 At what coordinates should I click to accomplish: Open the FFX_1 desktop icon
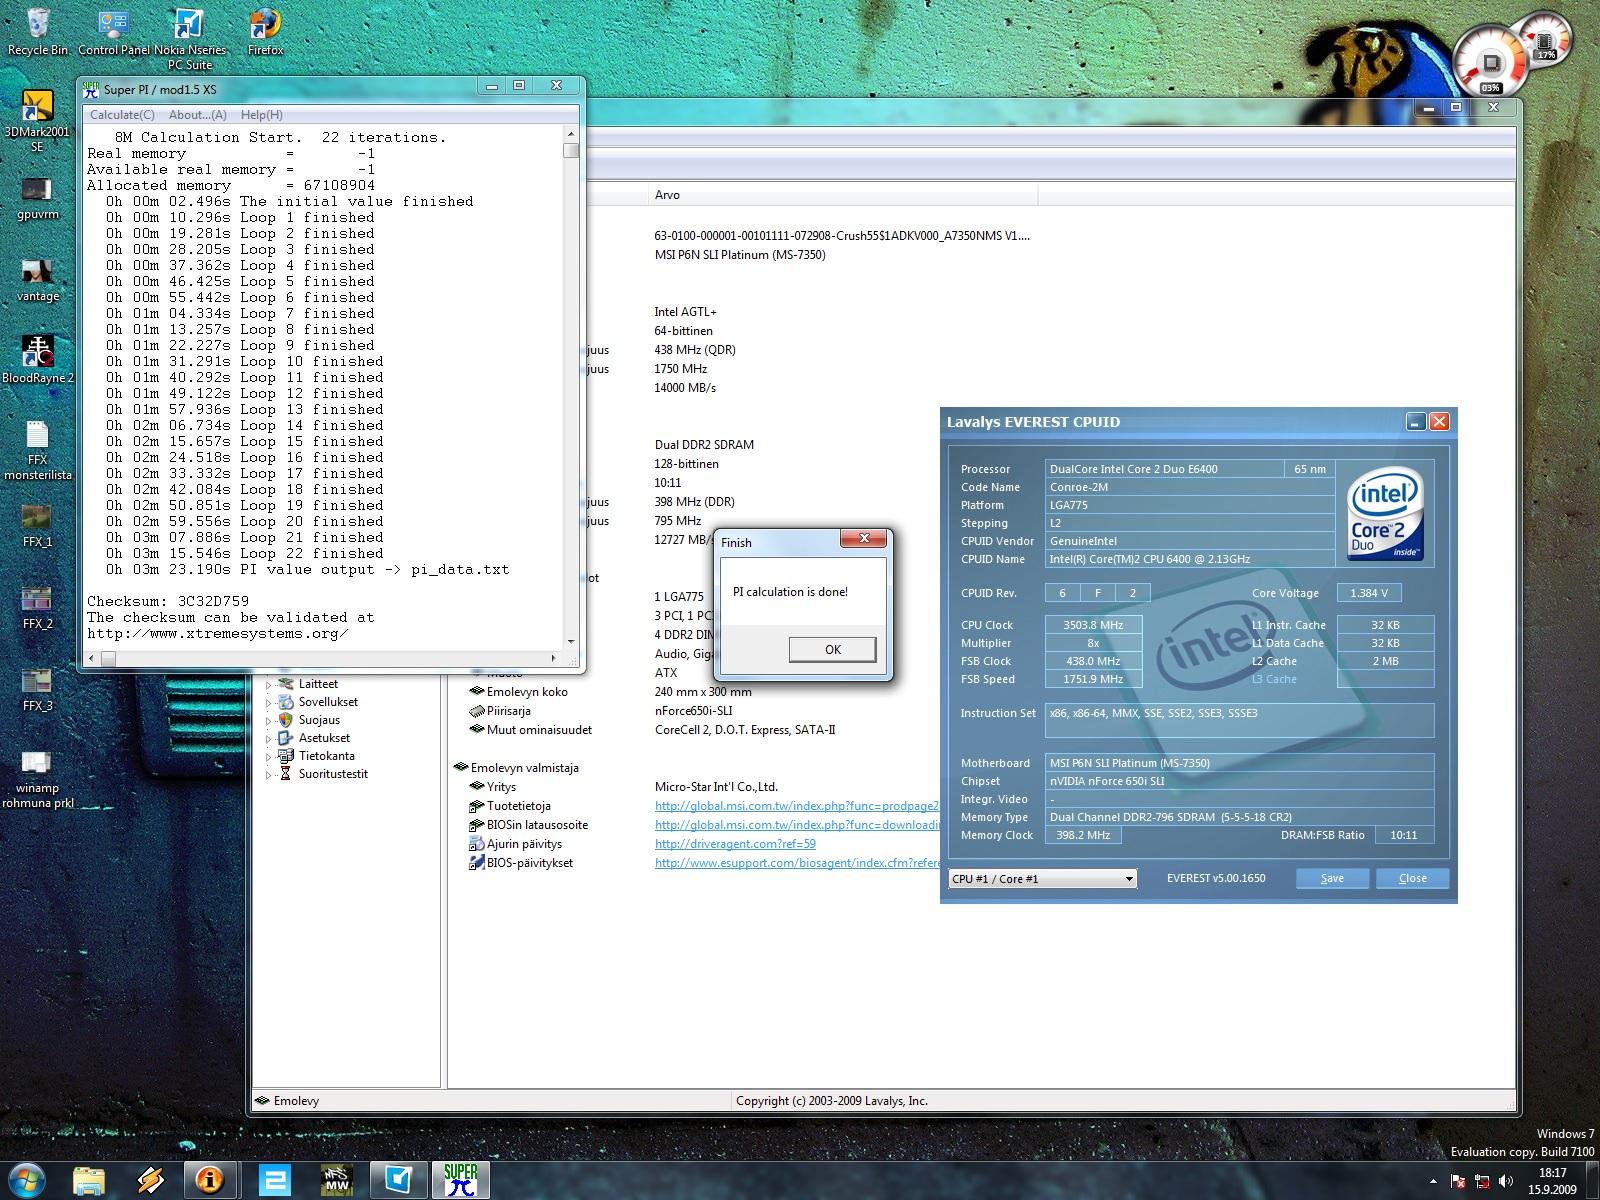click(37, 526)
